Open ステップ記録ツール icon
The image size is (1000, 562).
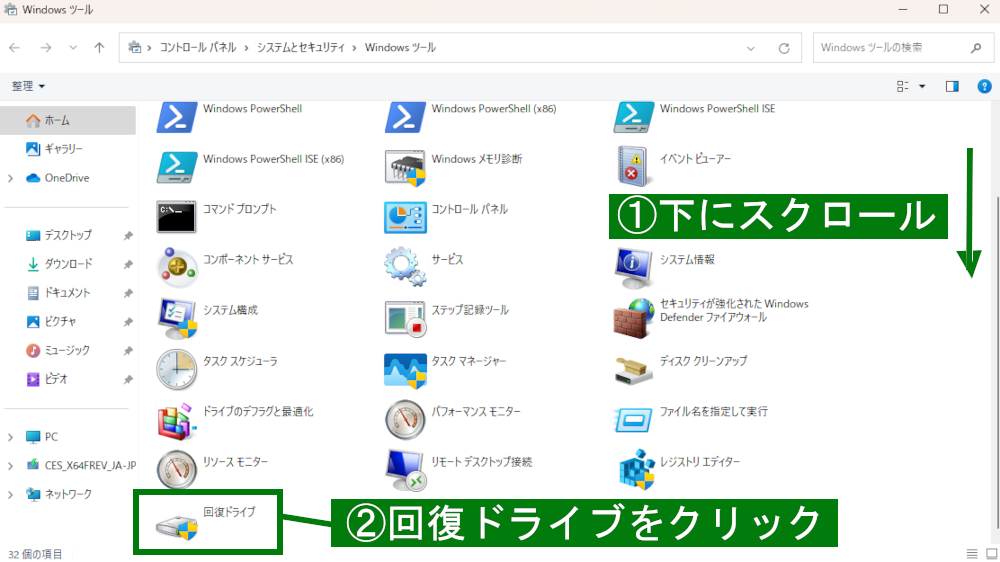405,318
